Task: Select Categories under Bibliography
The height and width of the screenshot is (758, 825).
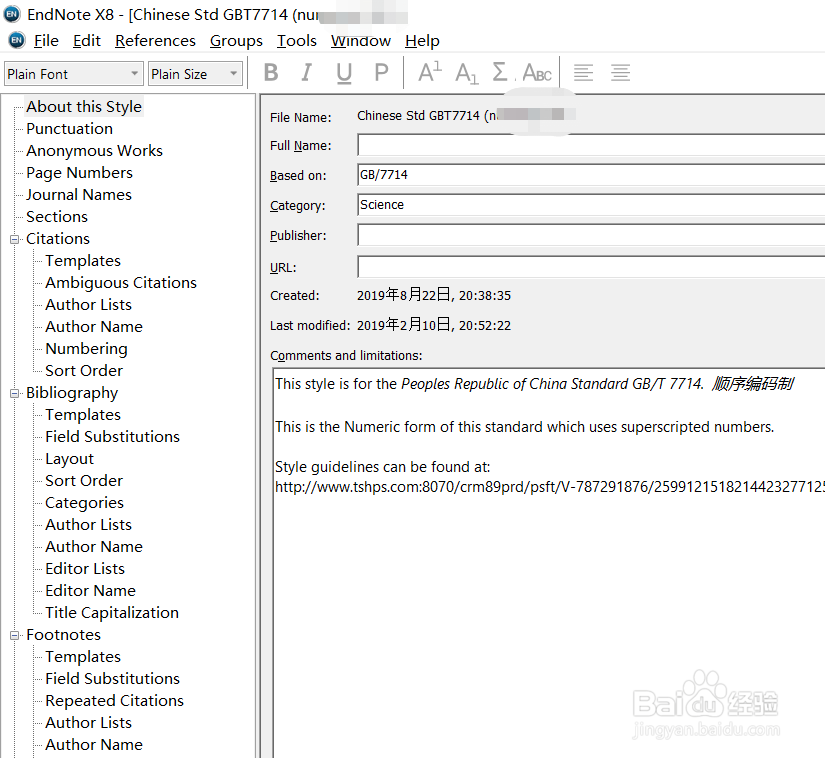Action: click(x=85, y=503)
